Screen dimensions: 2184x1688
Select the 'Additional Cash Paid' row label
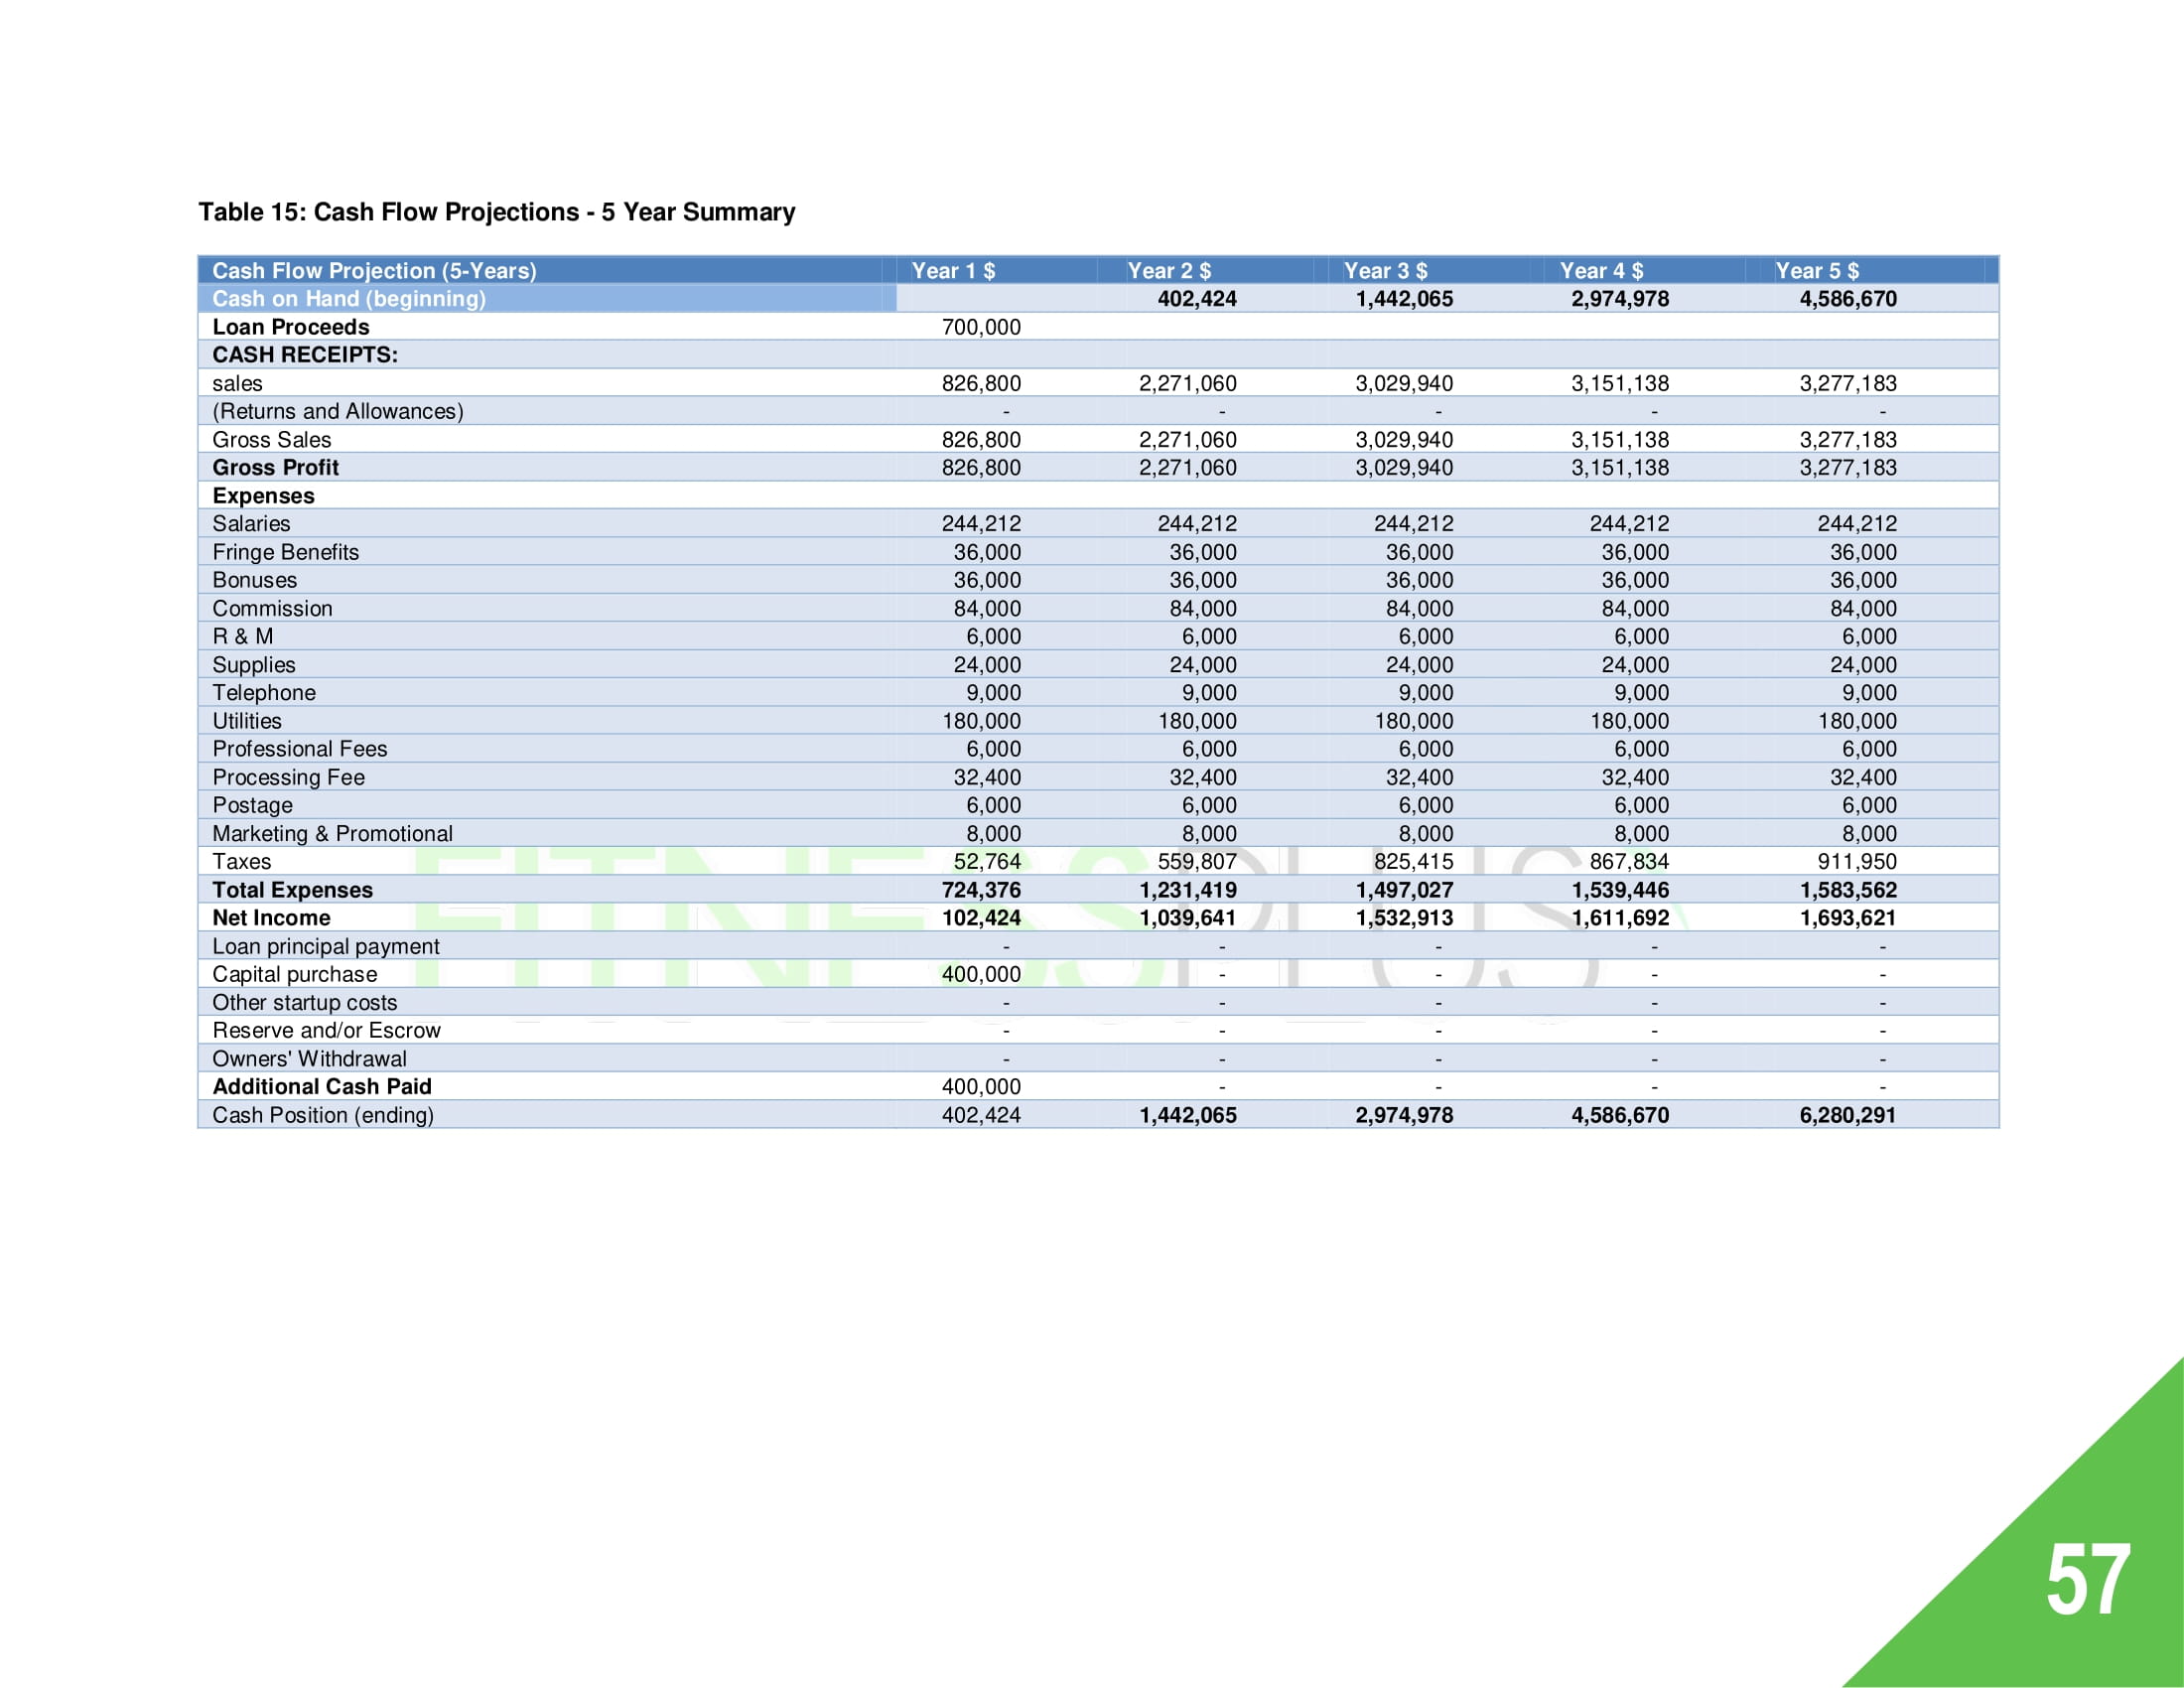pyautogui.click(x=321, y=1087)
